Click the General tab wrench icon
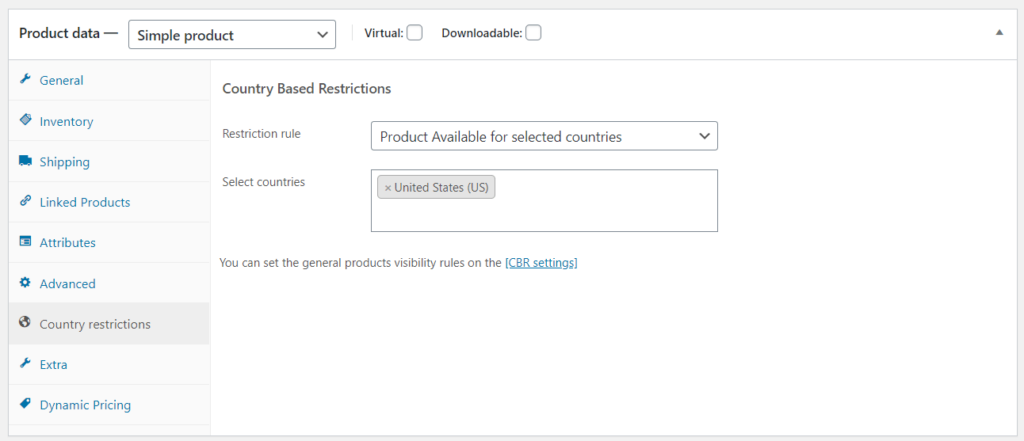1024x441 pixels. click(25, 79)
